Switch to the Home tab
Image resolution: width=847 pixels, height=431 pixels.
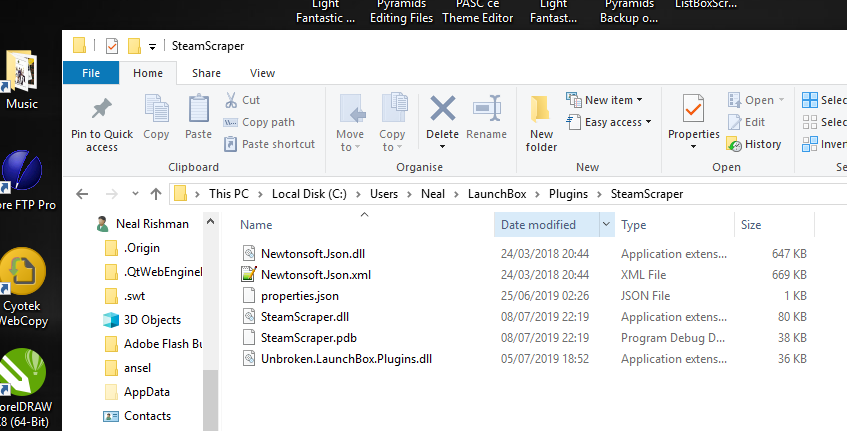click(148, 73)
